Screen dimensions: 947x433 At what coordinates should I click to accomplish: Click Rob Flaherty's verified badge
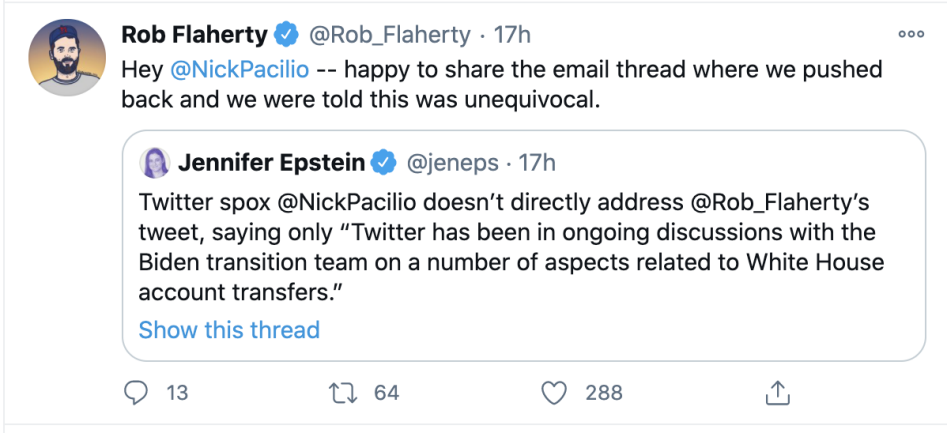(285, 35)
